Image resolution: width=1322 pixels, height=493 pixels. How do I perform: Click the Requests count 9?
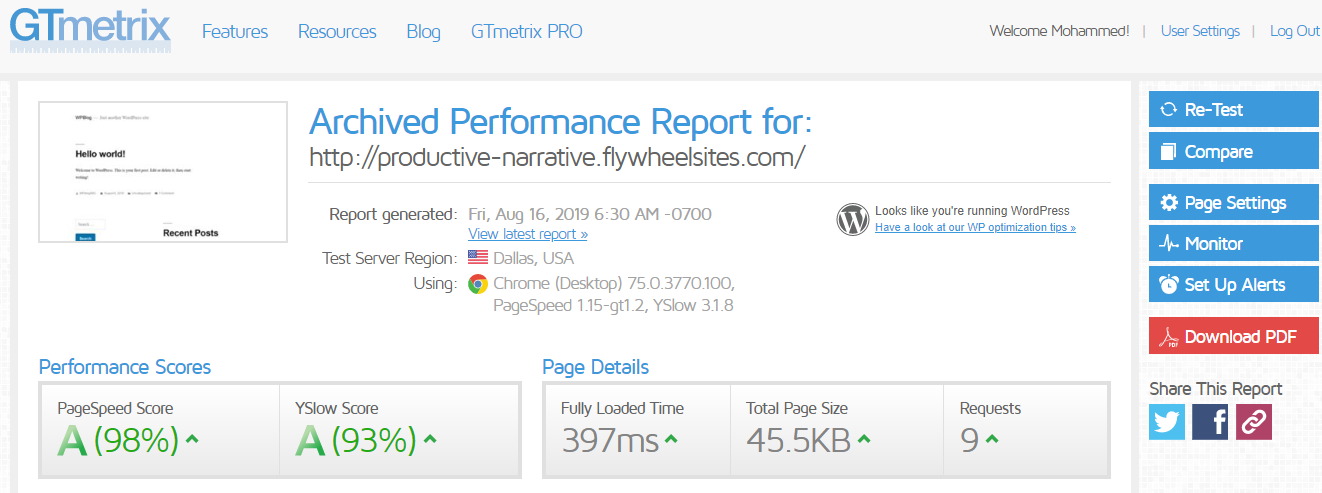point(969,440)
